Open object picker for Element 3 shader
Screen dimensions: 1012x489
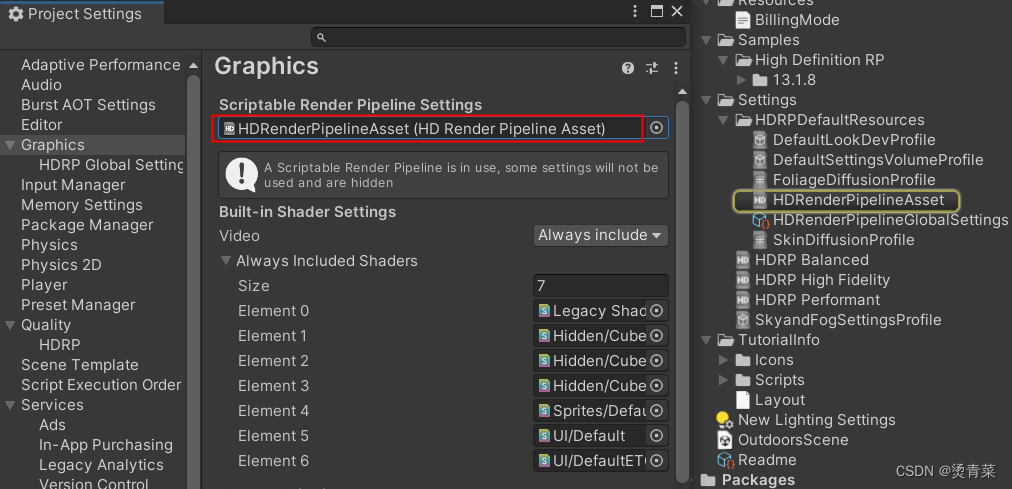point(656,386)
